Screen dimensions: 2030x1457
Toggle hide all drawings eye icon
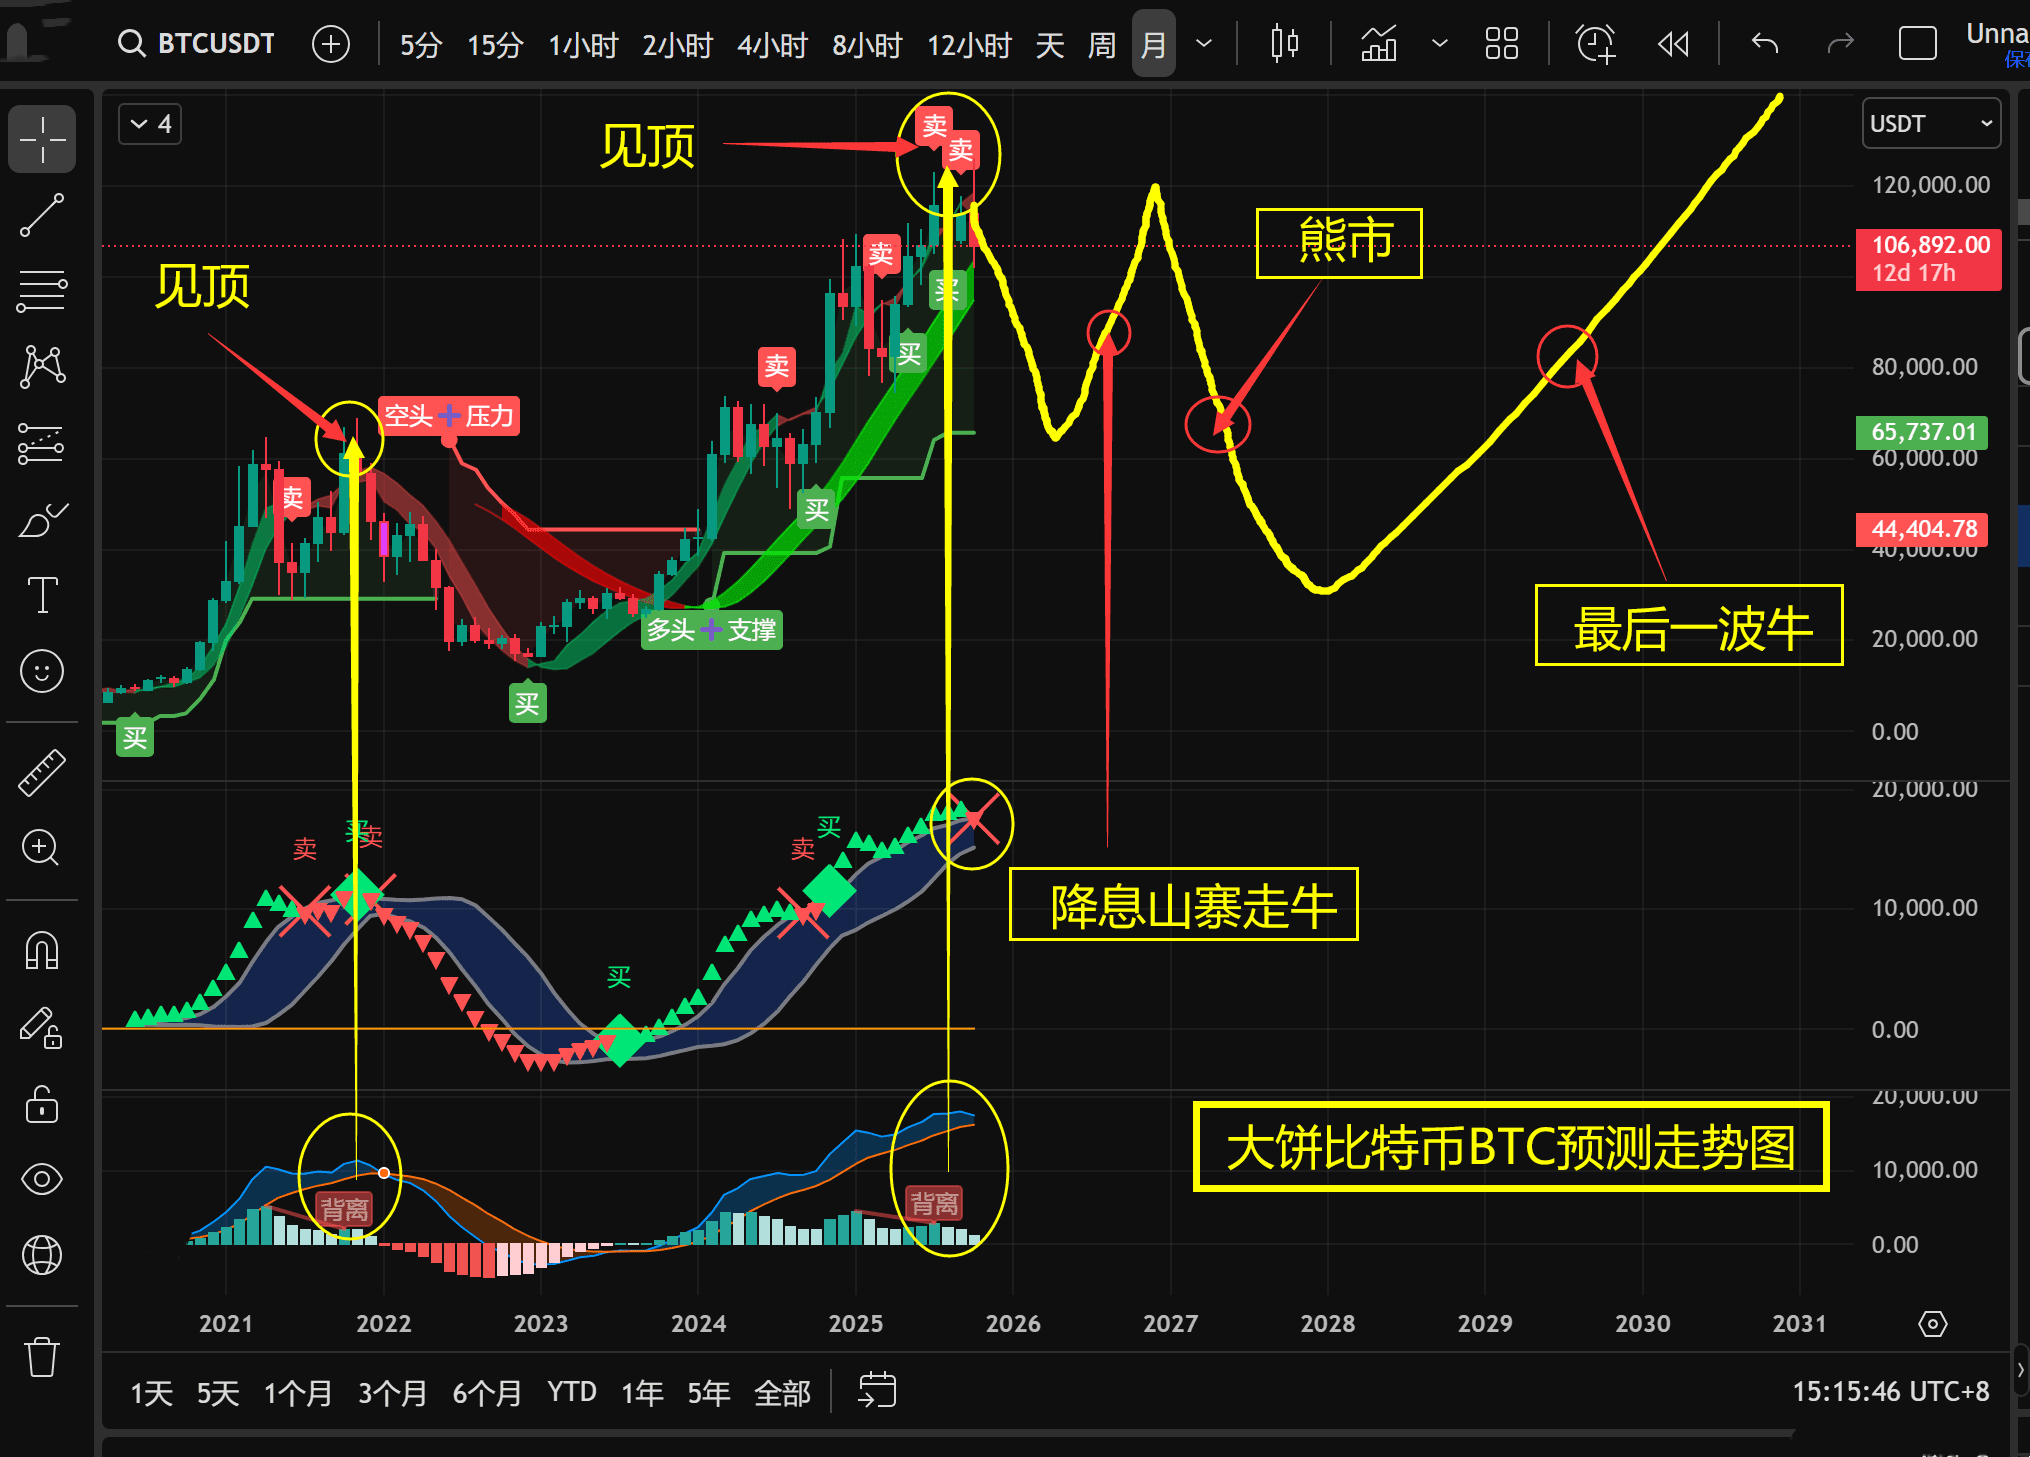coord(42,1179)
